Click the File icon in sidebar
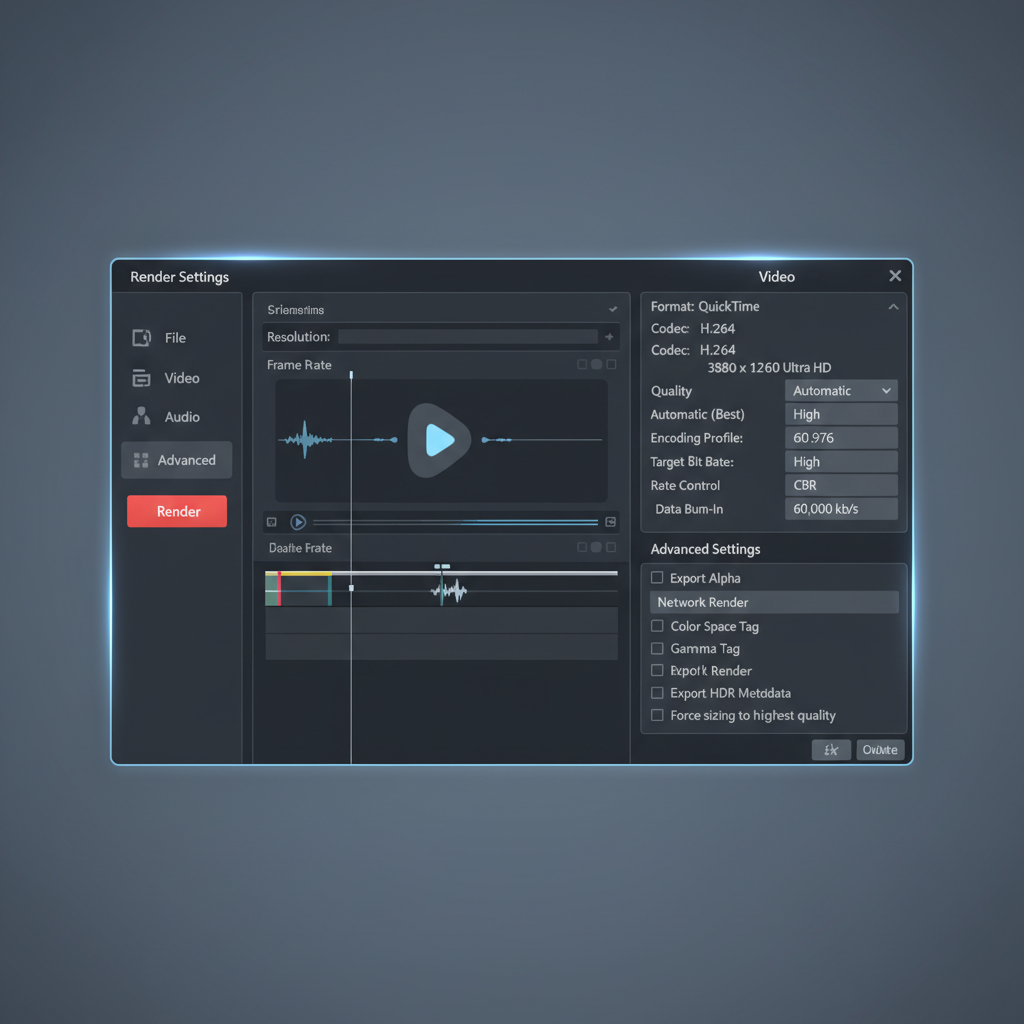The width and height of the screenshot is (1024, 1024). [x=141, y=338]
